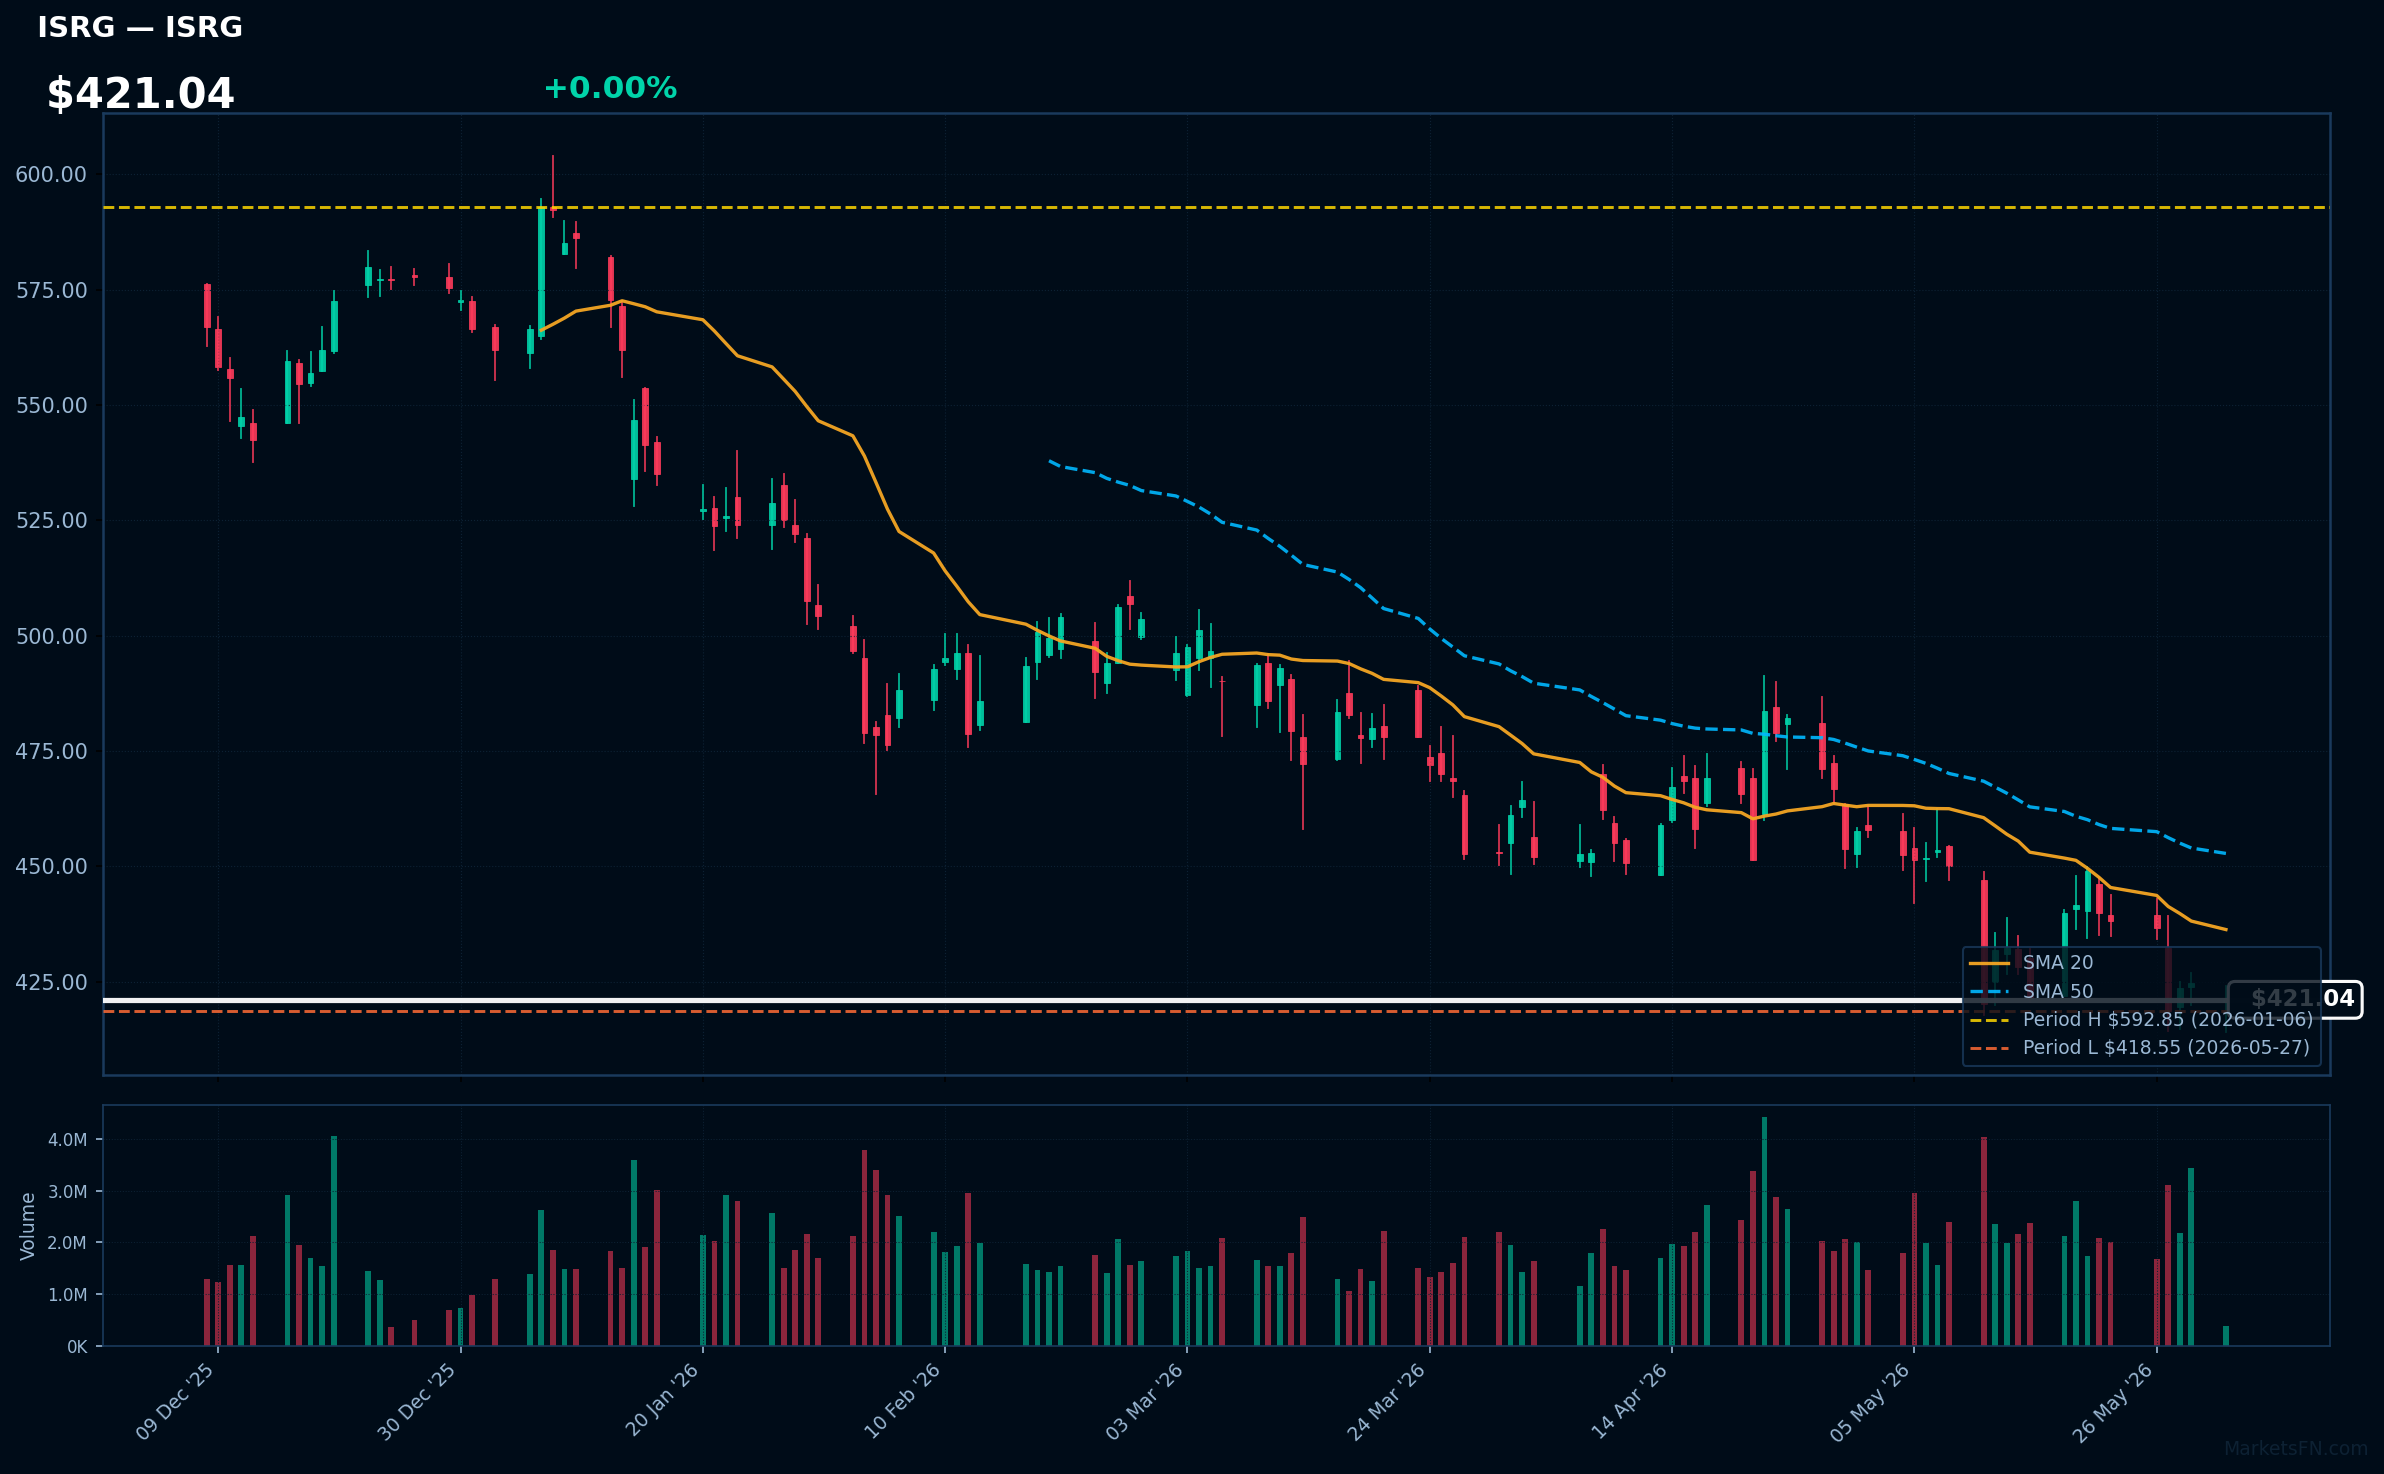2384x1474 pixels.
Task: Click the 2.0M volume axis label
Action: point(68,1243)
